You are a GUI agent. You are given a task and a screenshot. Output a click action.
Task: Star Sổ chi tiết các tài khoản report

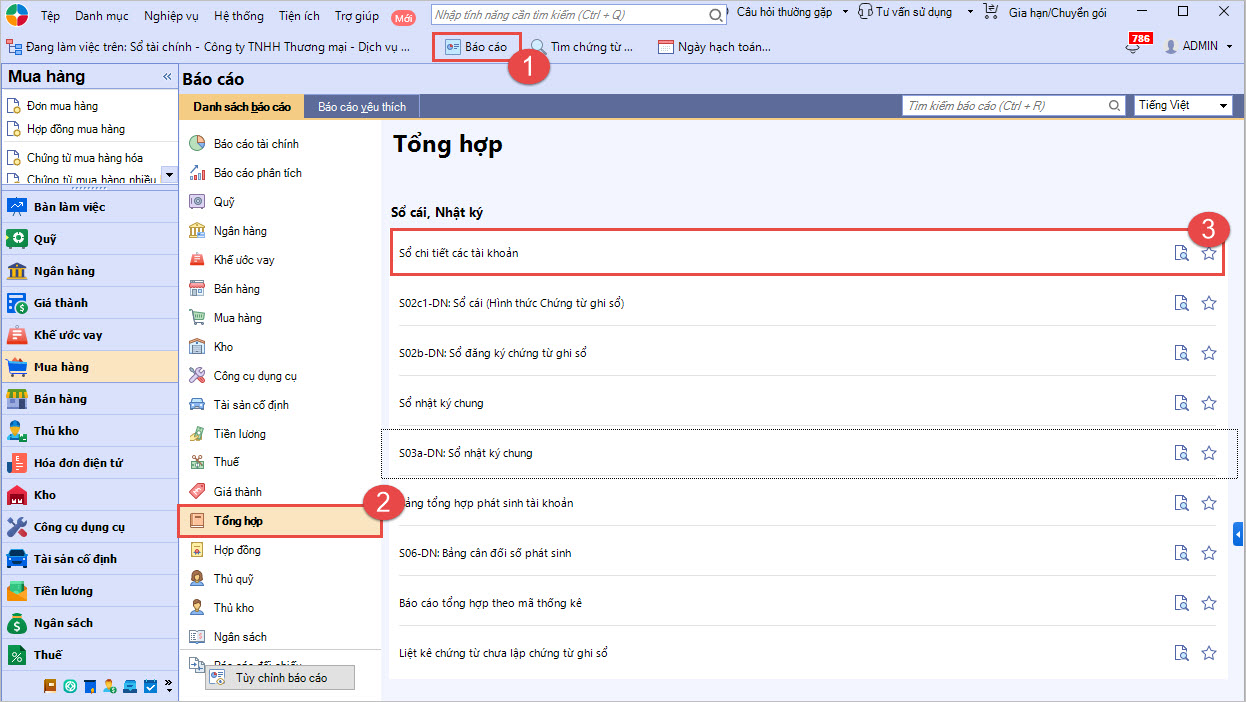(x=1208, y=253)
